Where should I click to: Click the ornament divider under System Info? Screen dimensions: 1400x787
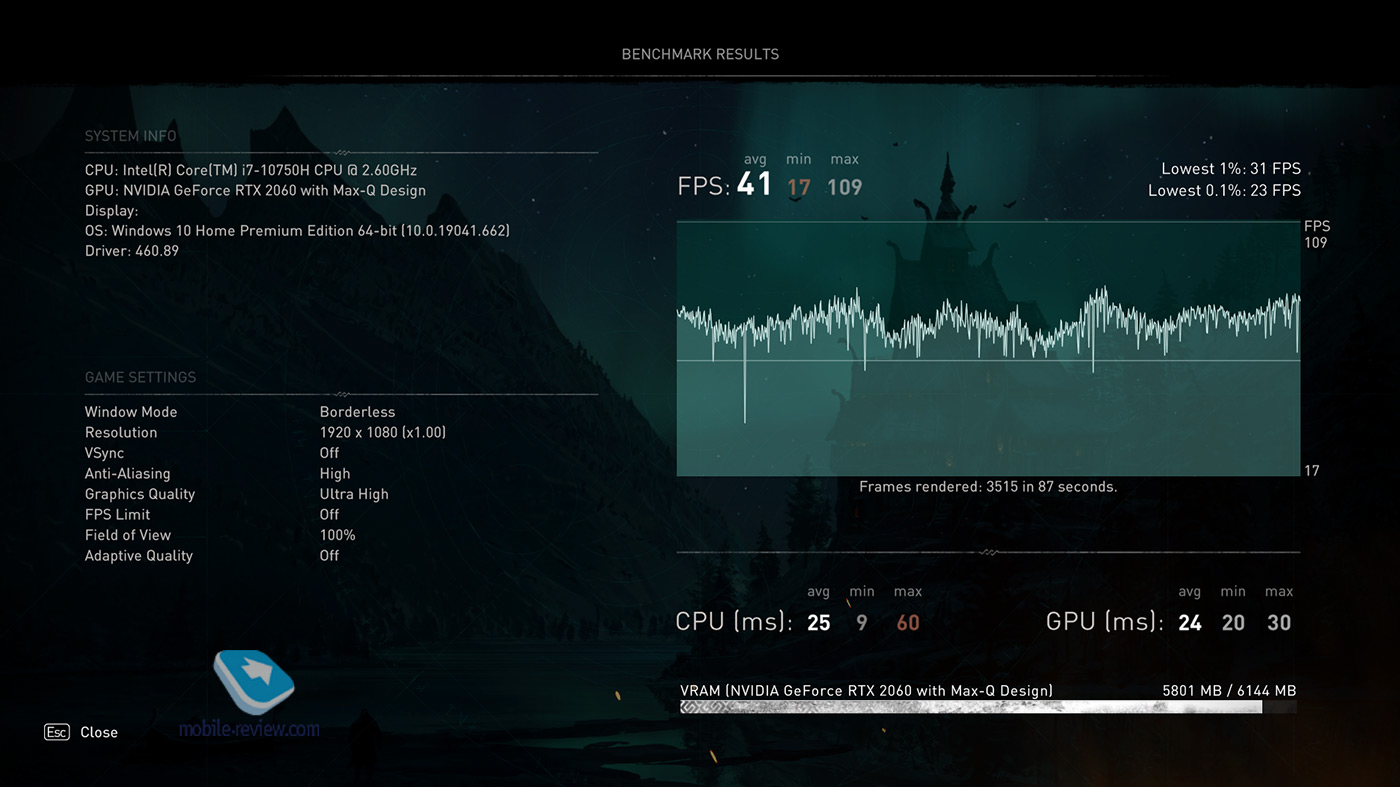341,153
